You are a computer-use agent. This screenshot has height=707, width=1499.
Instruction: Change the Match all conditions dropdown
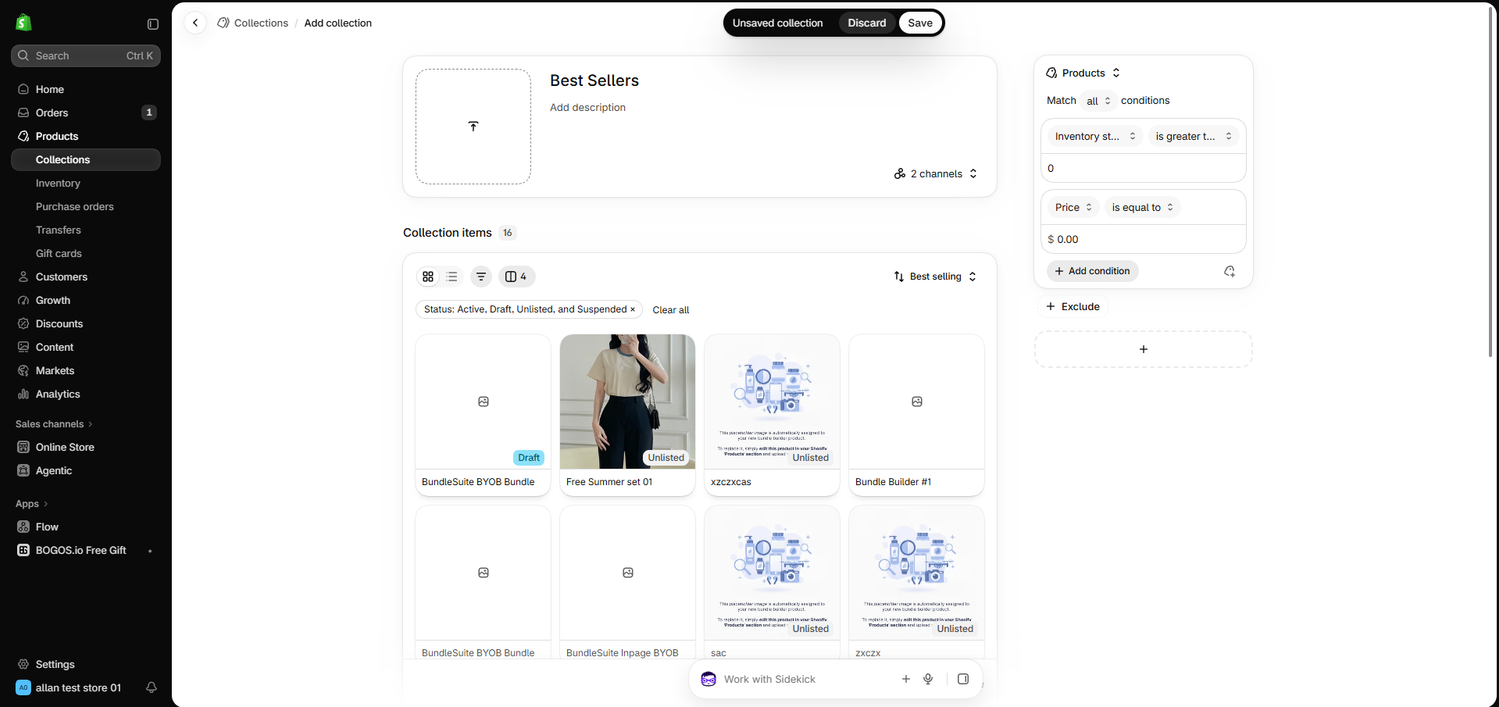[1099, 101]
